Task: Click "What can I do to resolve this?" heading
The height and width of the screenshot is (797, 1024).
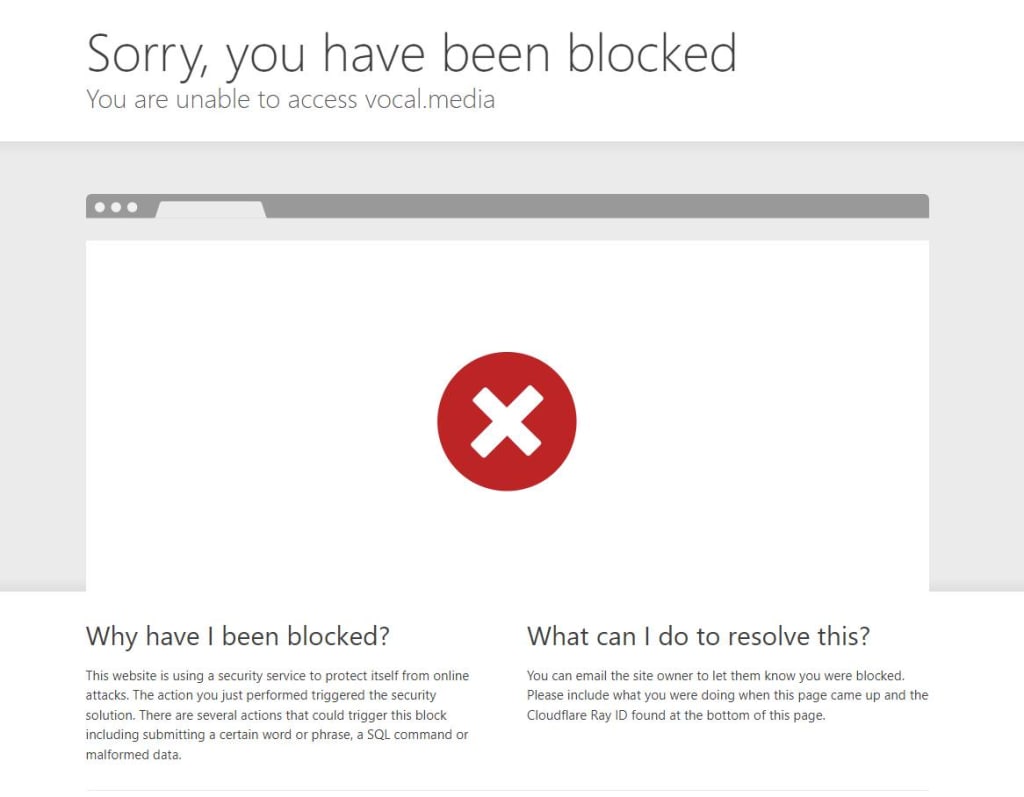Action: 699,636
